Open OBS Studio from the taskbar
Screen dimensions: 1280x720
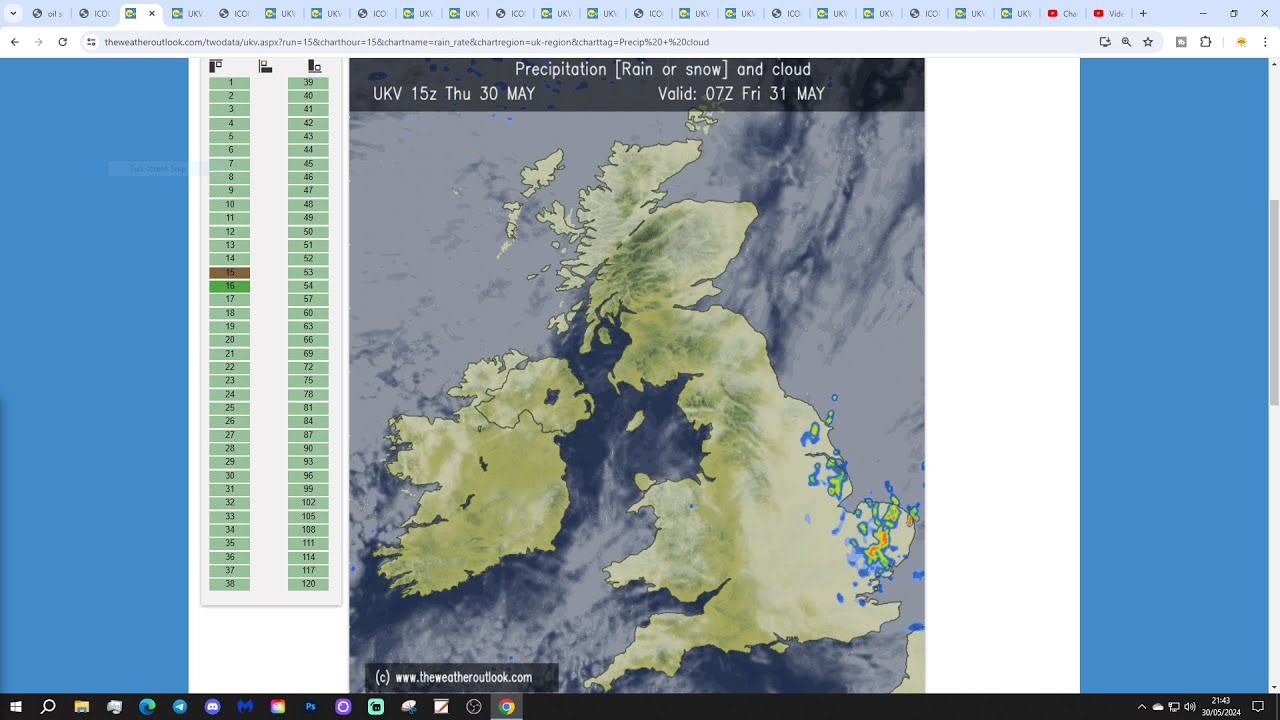click(474, 707)
